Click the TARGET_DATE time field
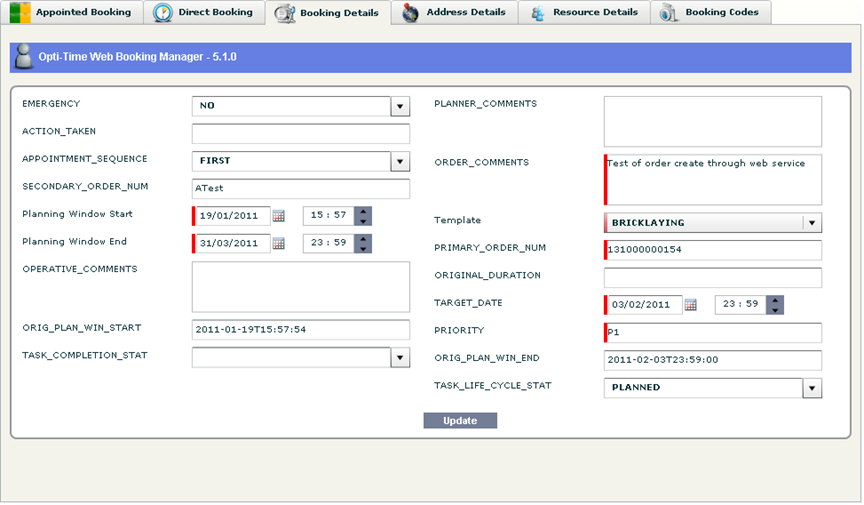 tap(741, 305)
